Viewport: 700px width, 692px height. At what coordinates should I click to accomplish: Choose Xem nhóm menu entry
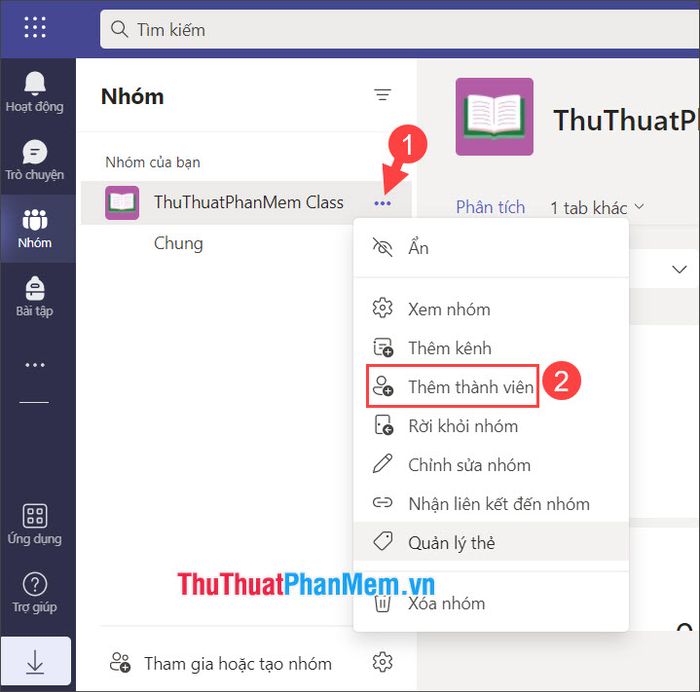[491, 309]
